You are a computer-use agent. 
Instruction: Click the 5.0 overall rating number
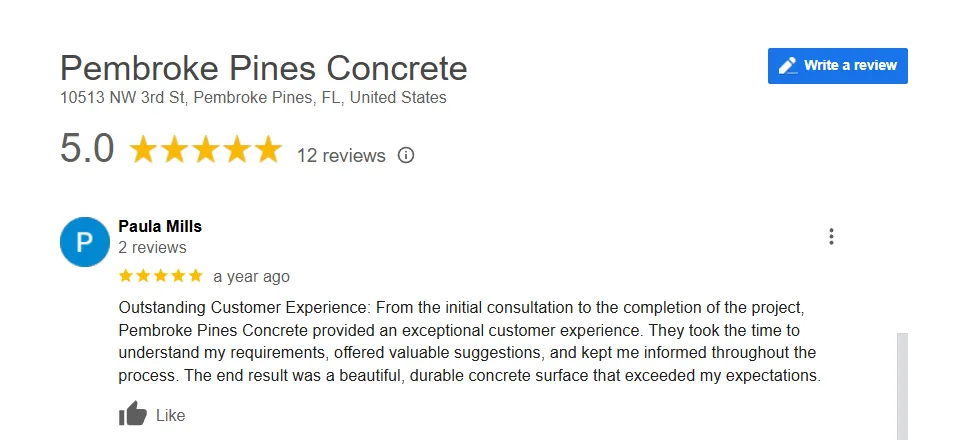[87, 149]
